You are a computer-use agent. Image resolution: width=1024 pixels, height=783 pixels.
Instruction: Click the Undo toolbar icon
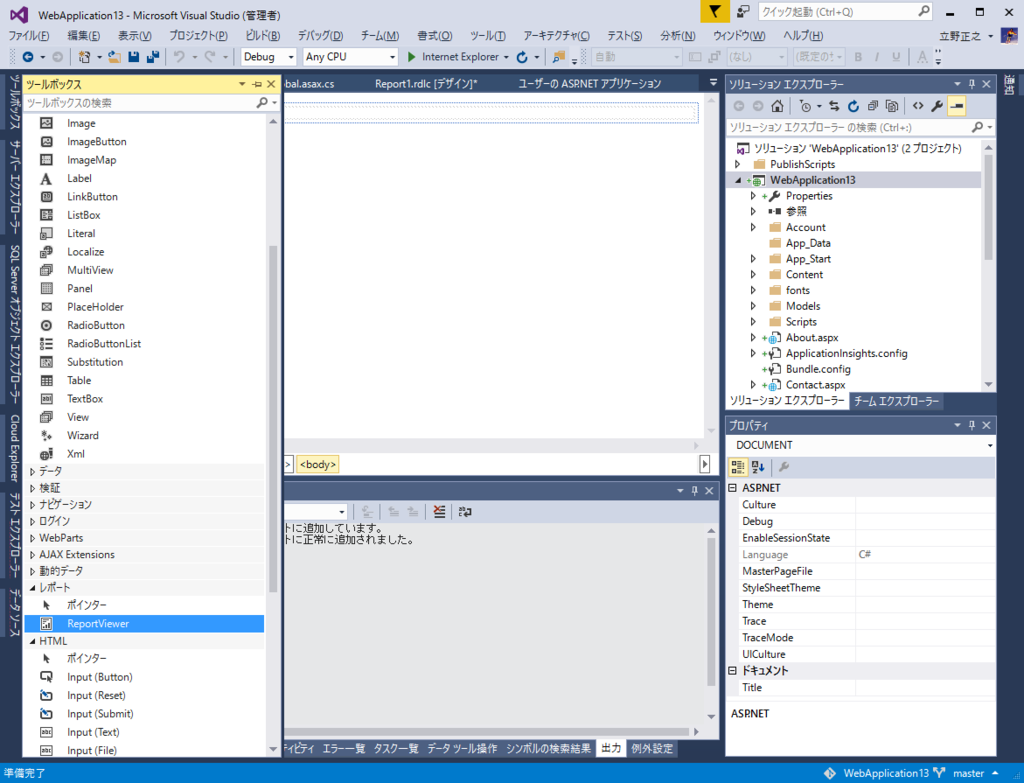click(x=179, y=57)
